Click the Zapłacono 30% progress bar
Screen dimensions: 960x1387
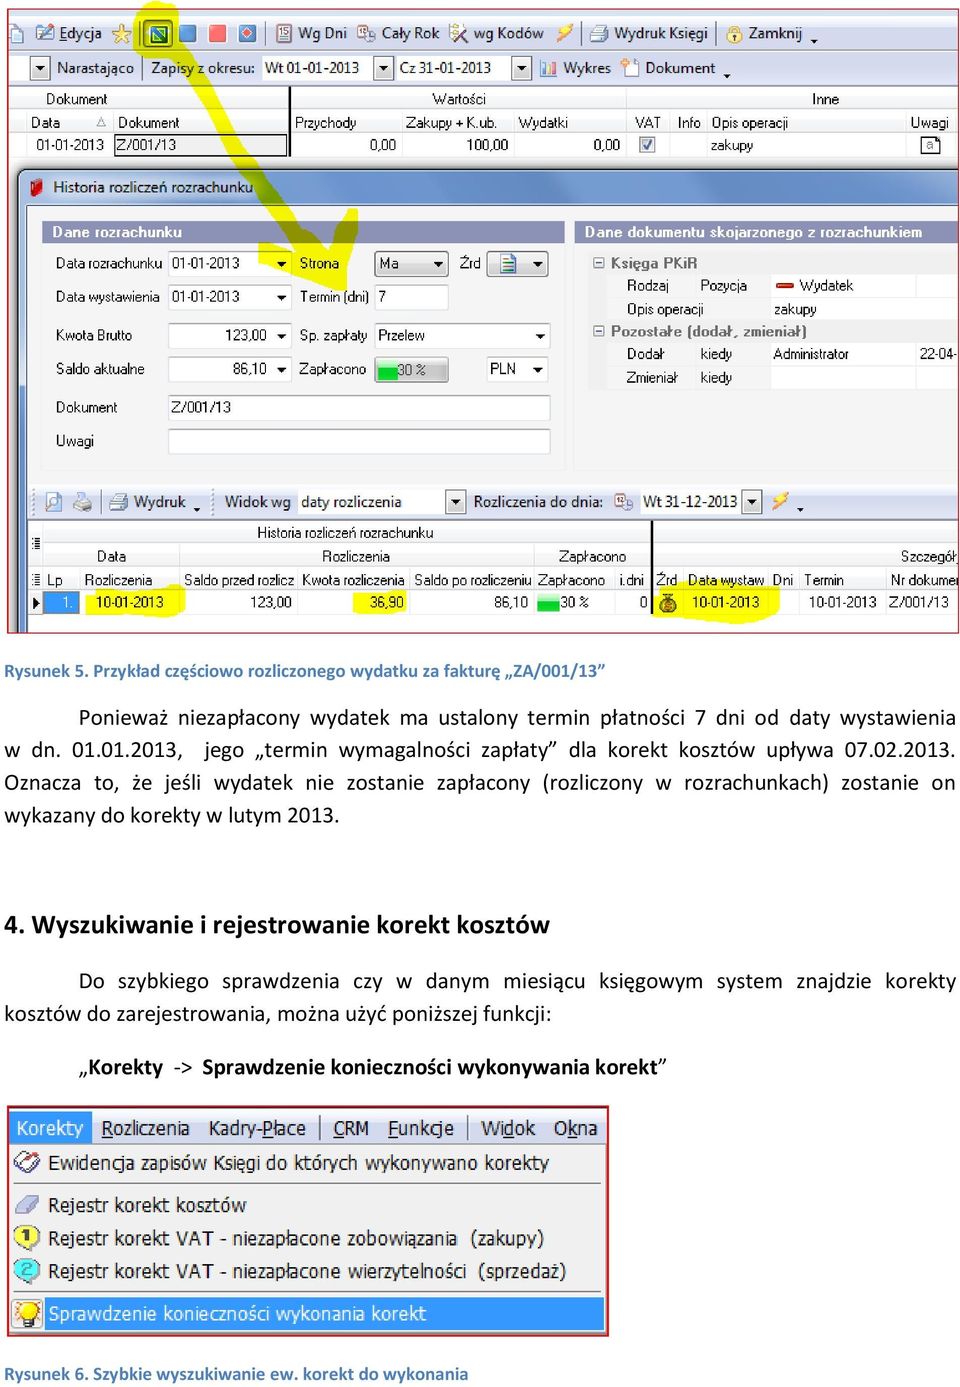coord(411,369)
